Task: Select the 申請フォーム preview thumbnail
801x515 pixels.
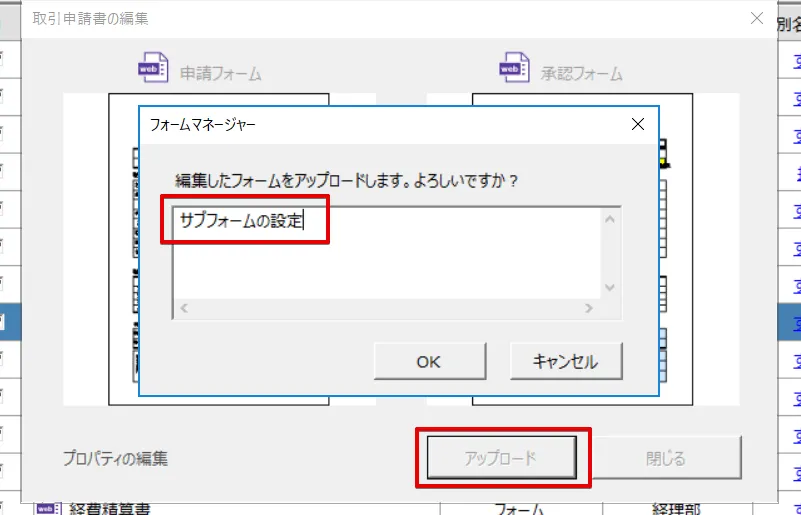Action: click(x=219, y=249)
